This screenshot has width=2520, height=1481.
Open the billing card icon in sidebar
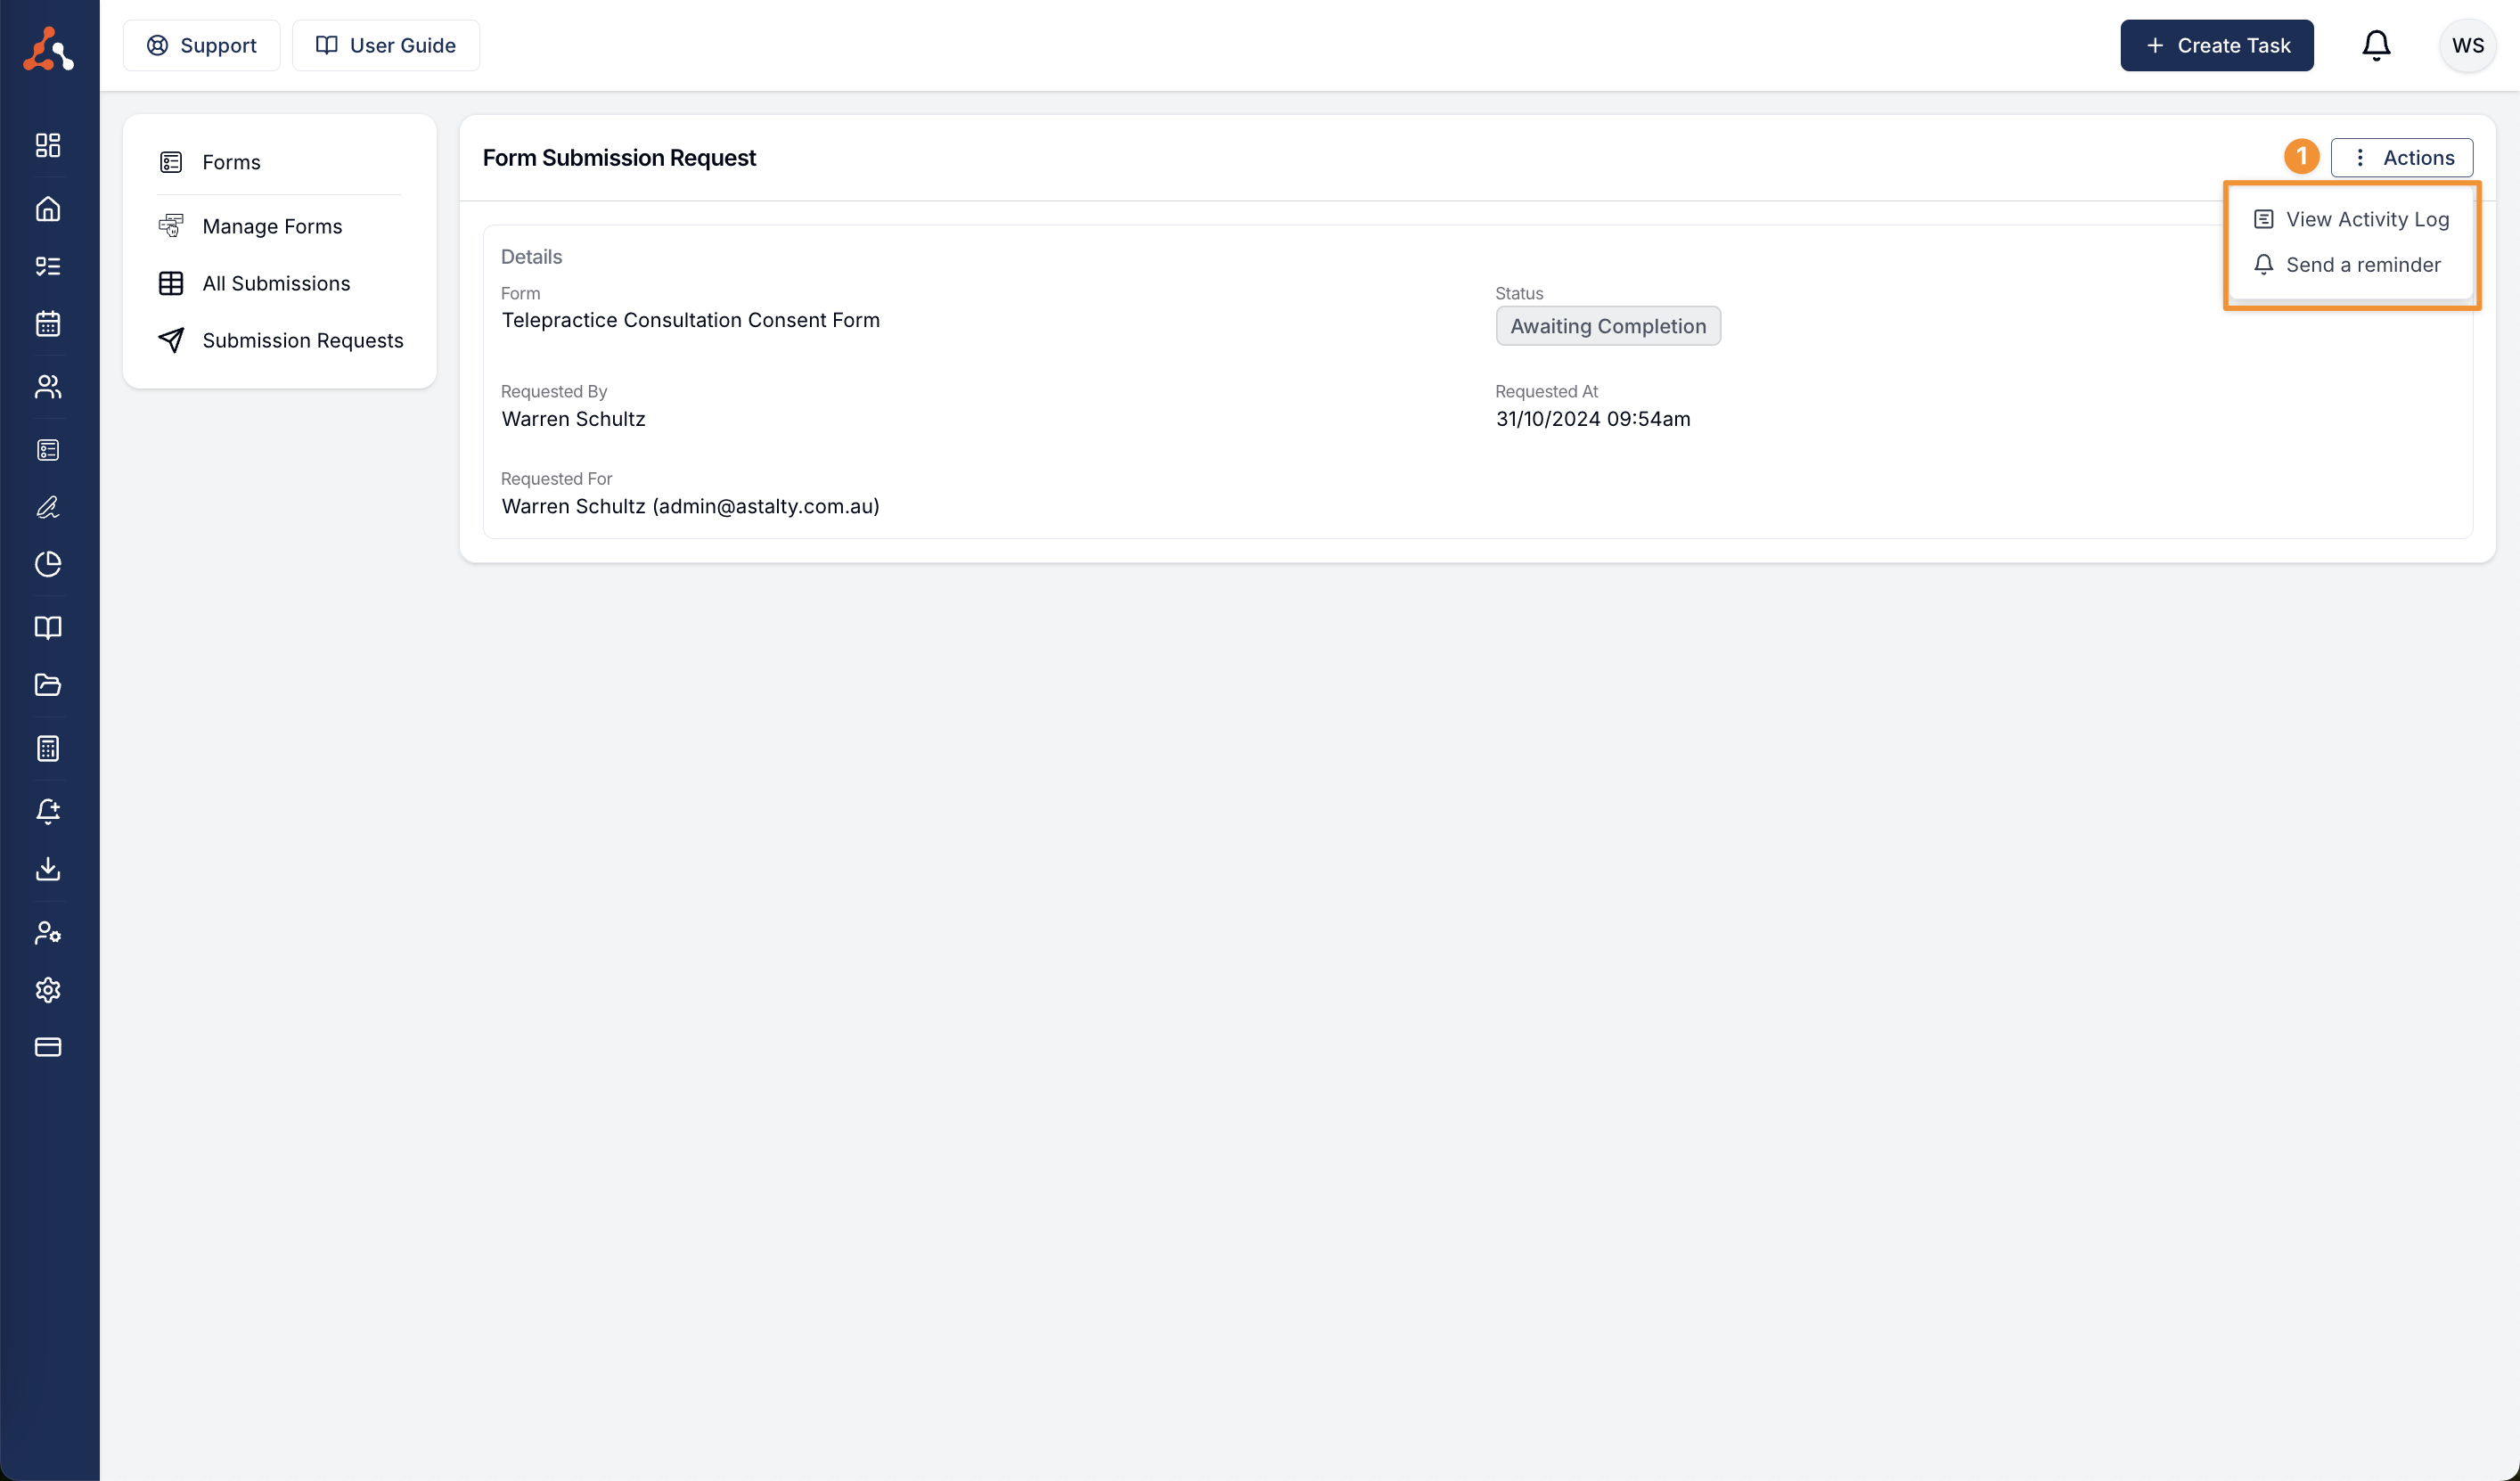48,1047
